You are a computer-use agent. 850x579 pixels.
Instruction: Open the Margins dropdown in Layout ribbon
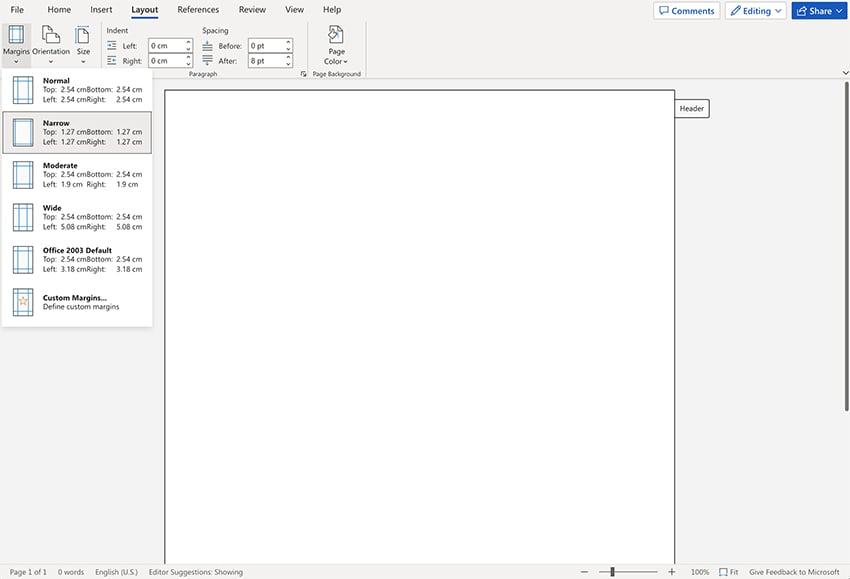16,44
